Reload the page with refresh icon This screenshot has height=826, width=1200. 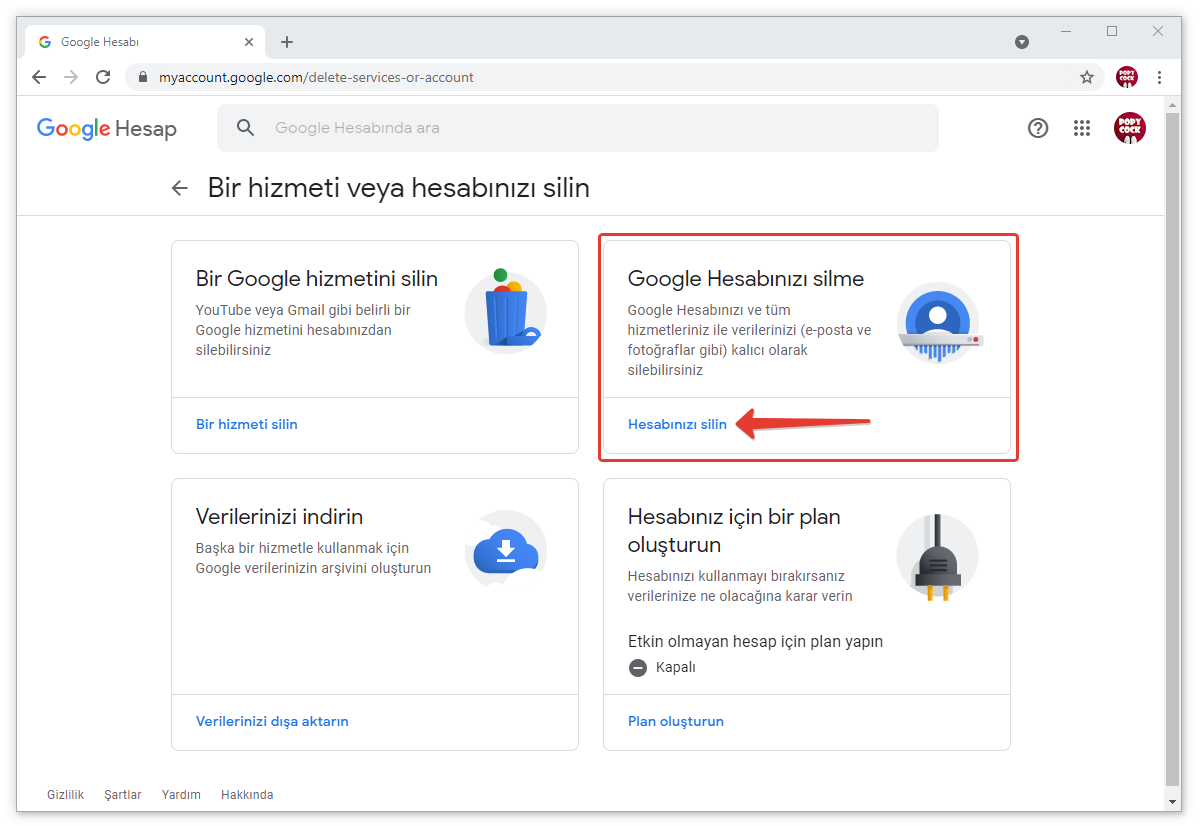[x=103, y=77]
